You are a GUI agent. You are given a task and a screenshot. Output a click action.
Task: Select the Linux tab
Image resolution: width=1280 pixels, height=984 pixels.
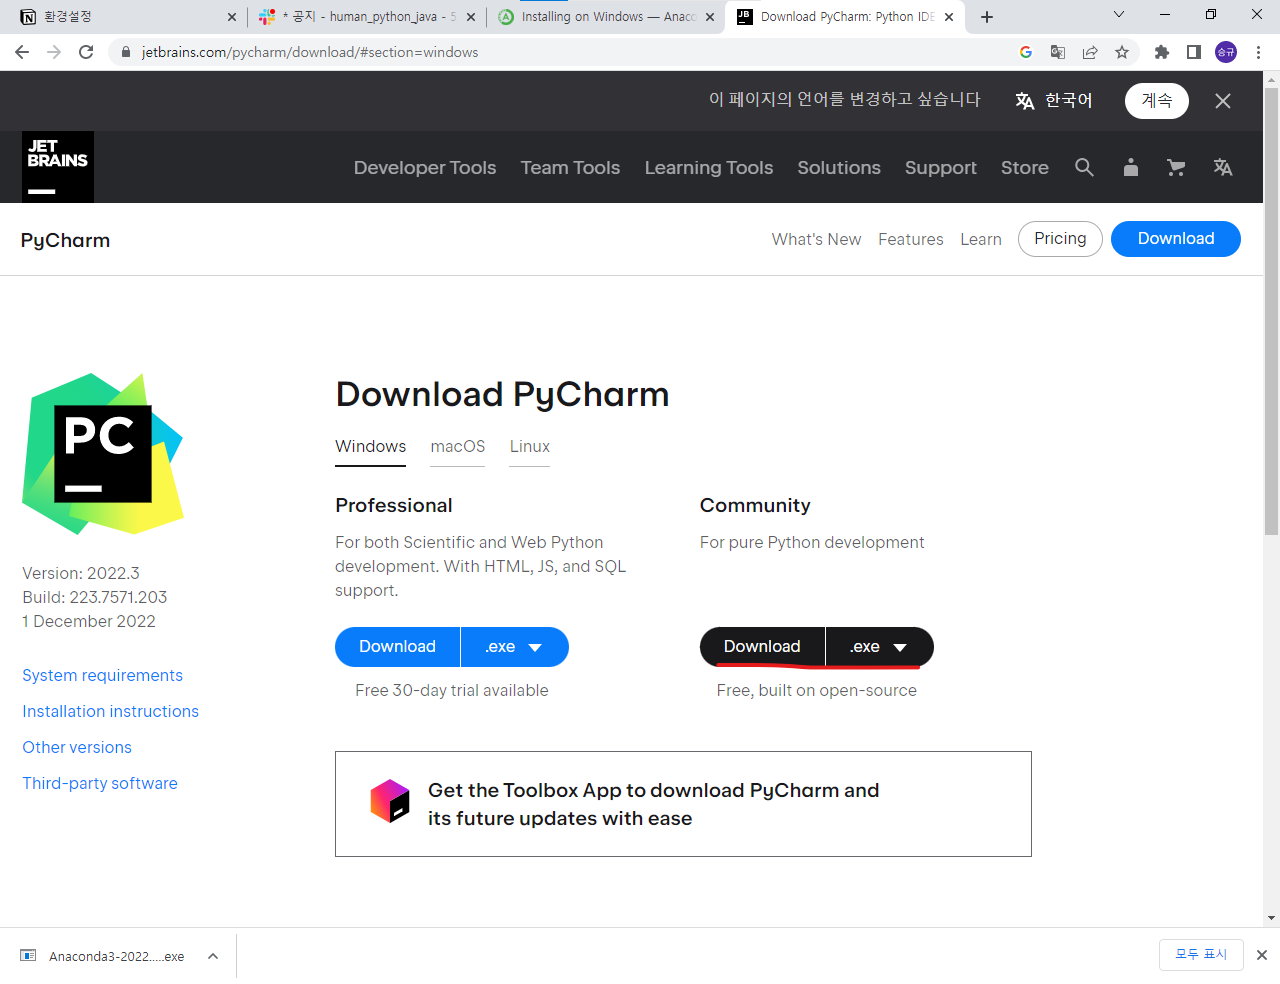click(530, 446)
